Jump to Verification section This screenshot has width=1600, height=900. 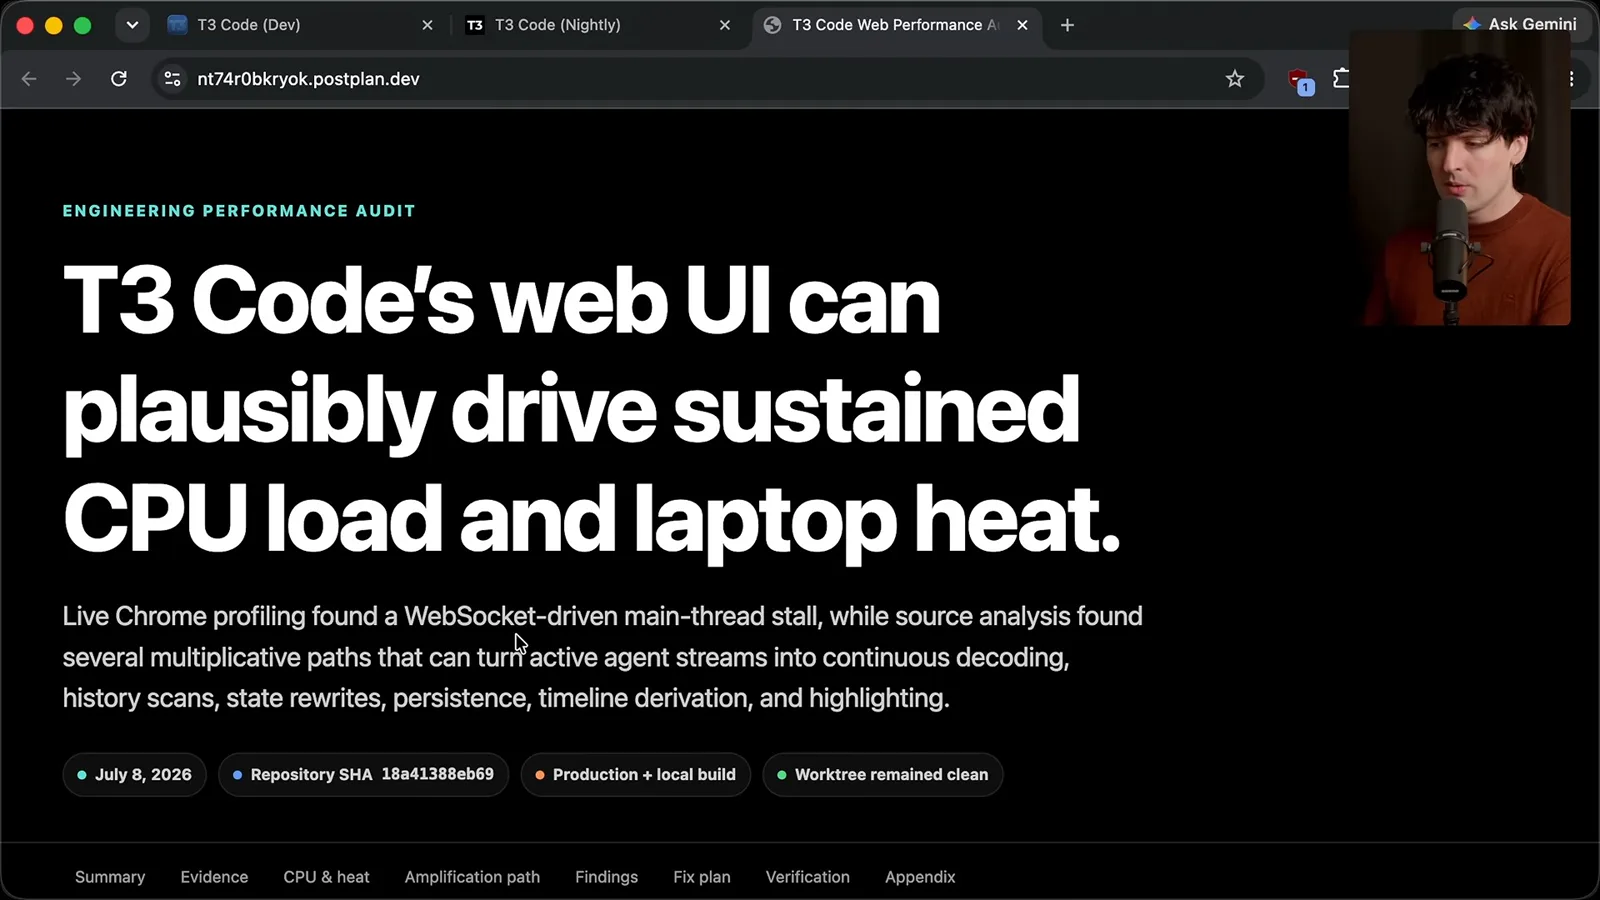pyautogui.click(x=808, y=877)
